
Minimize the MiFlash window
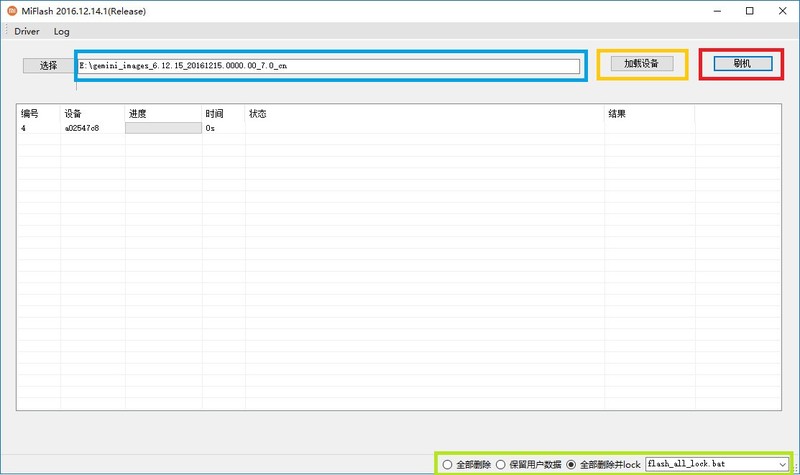(717, 11)
